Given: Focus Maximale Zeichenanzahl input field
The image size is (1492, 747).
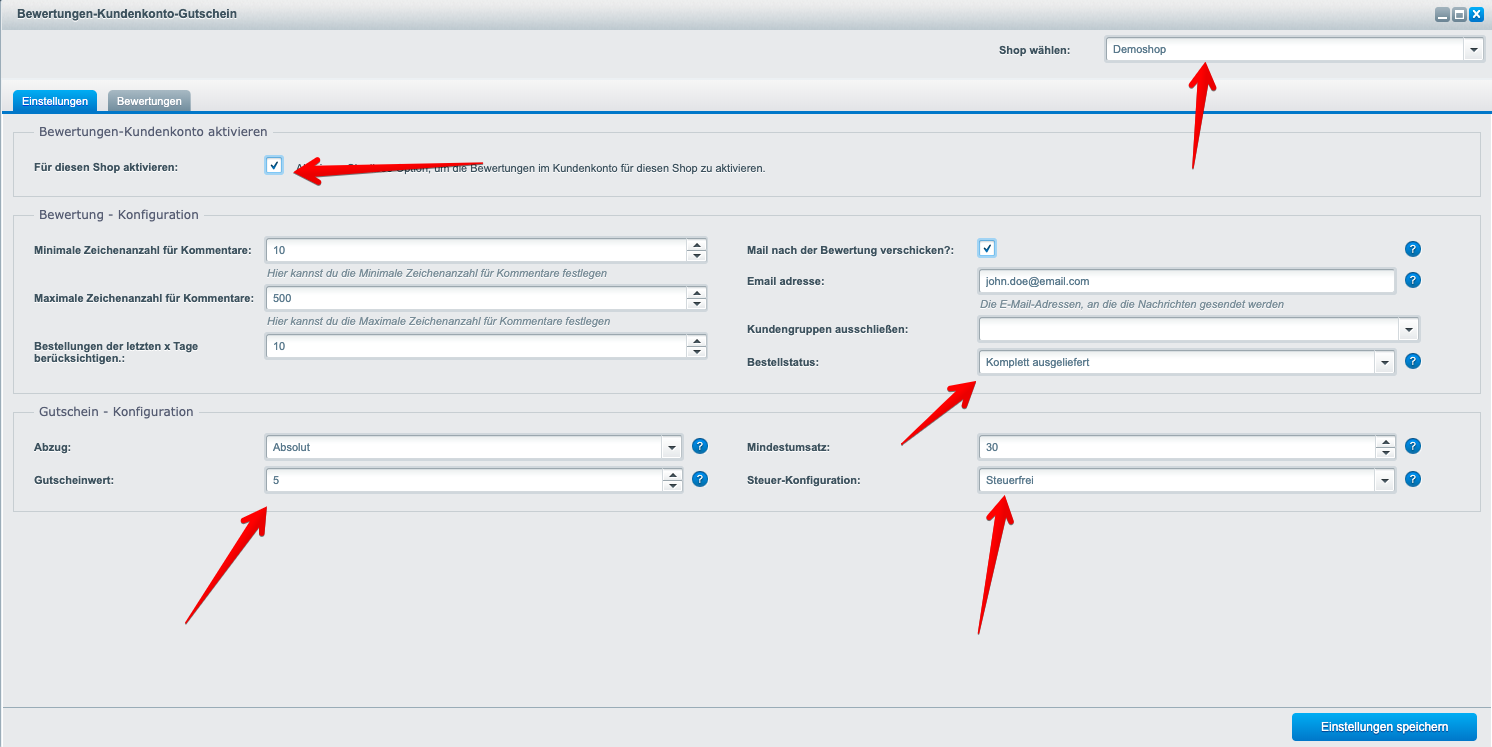Looking at the screenshot, I should coord(477,298).
